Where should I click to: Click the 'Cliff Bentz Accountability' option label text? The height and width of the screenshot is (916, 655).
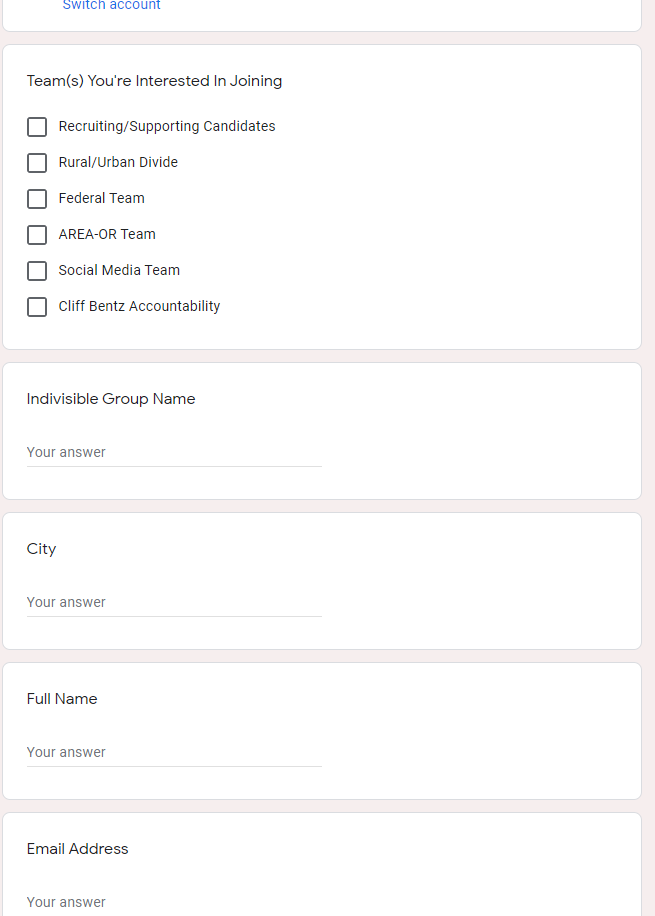[x=139, y=307]
